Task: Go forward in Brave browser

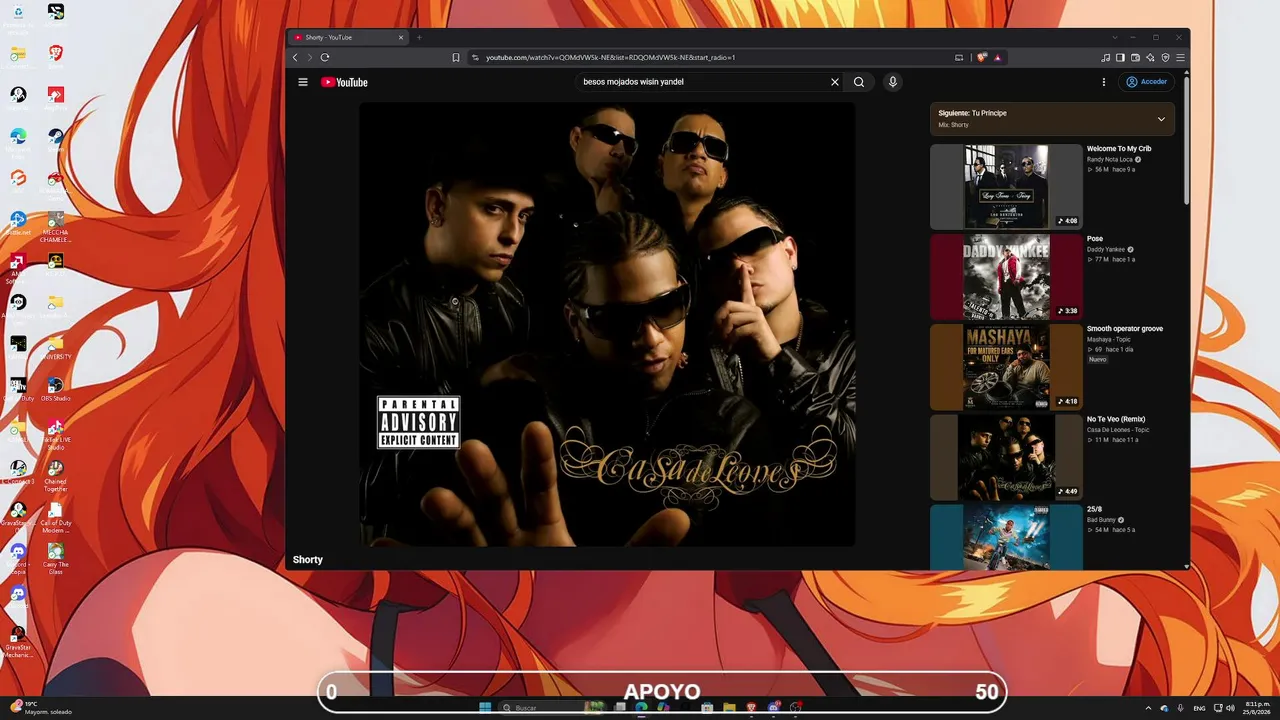Action: point(309,58)
